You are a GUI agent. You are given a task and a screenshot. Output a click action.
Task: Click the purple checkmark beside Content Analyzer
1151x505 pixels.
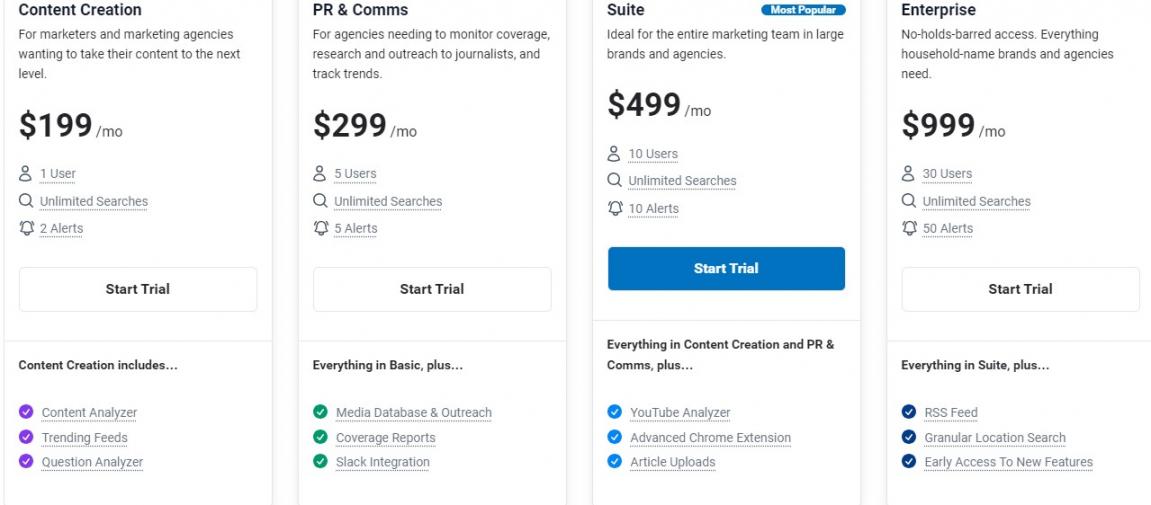[x=26, y=412]
